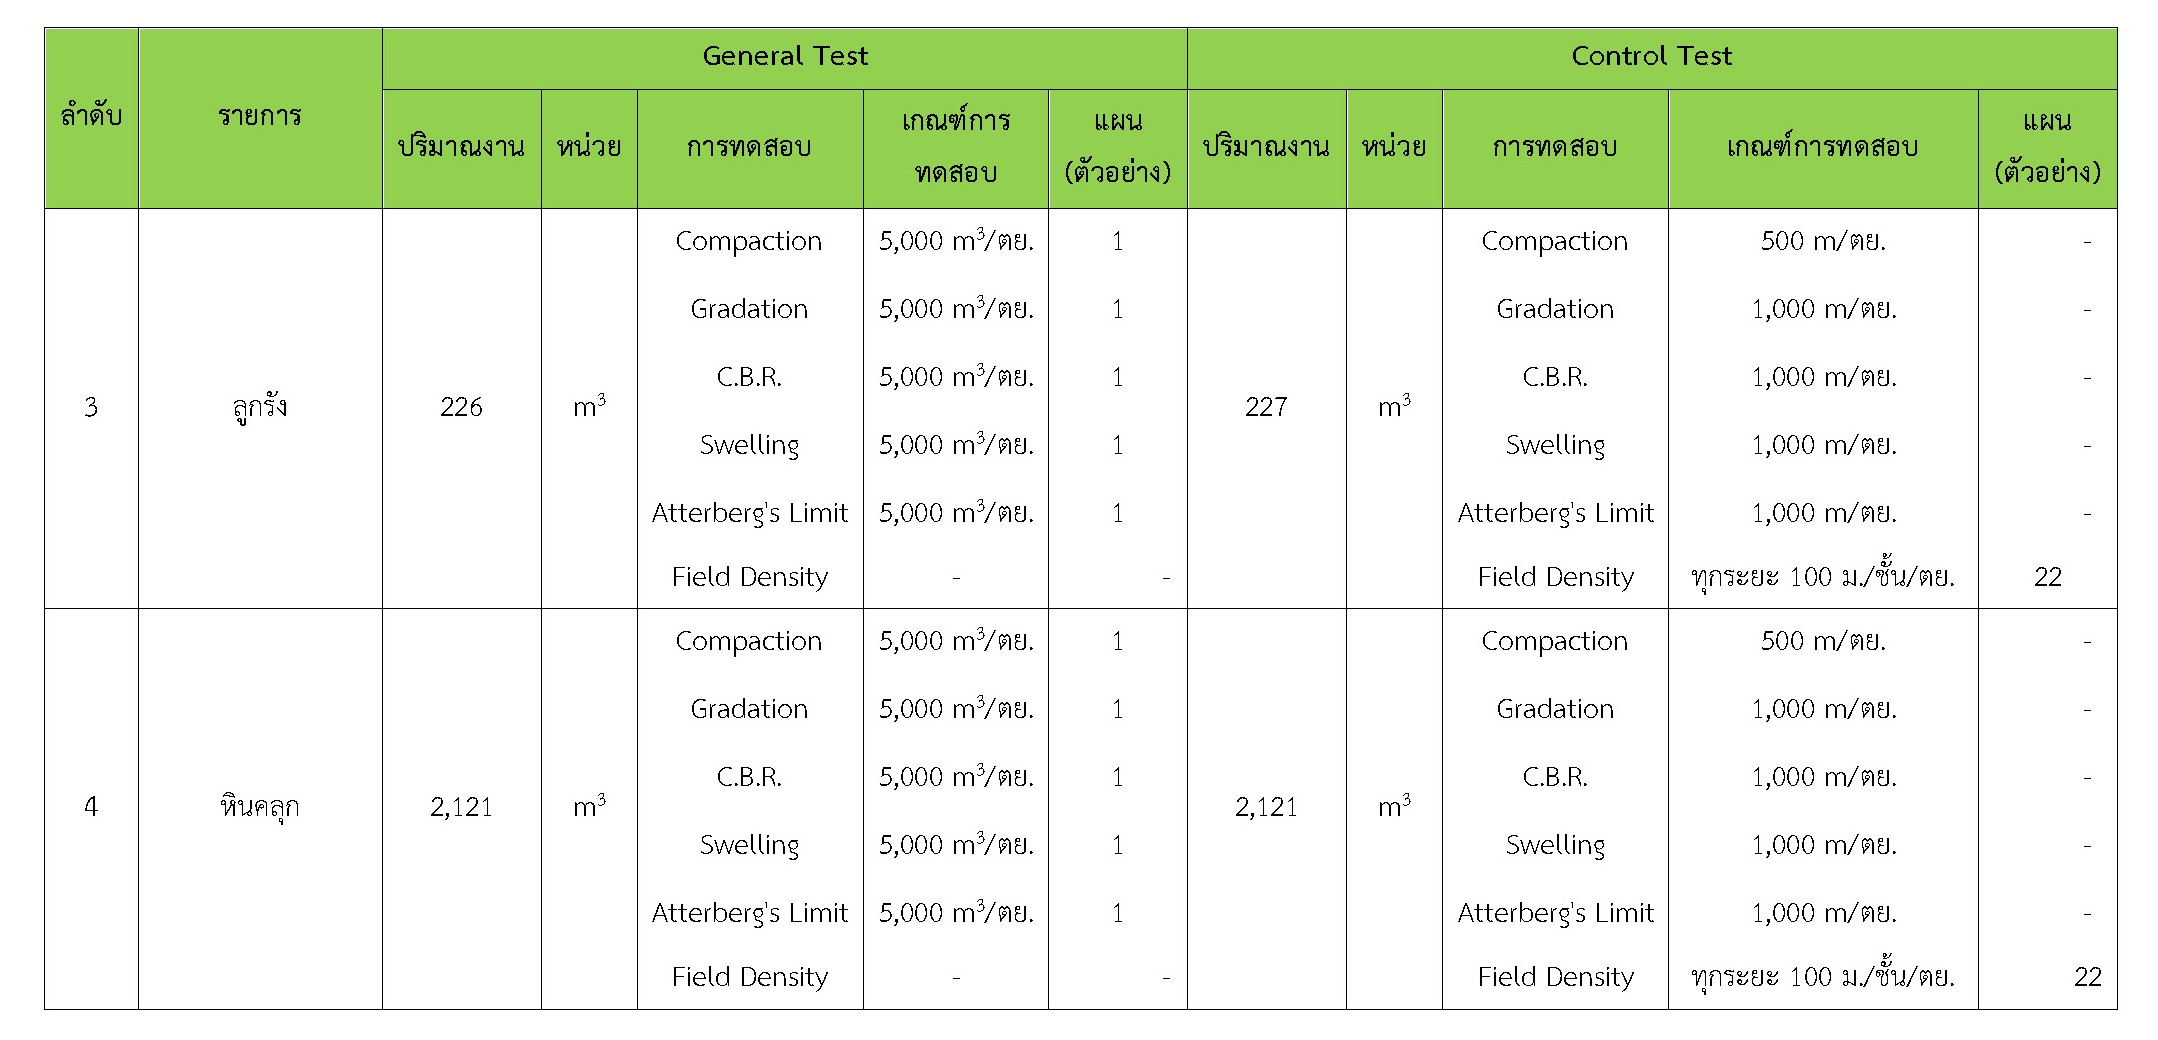Click the ลูกรัง item cell
Screen dimensions: 2158x1040
(260, 407)
